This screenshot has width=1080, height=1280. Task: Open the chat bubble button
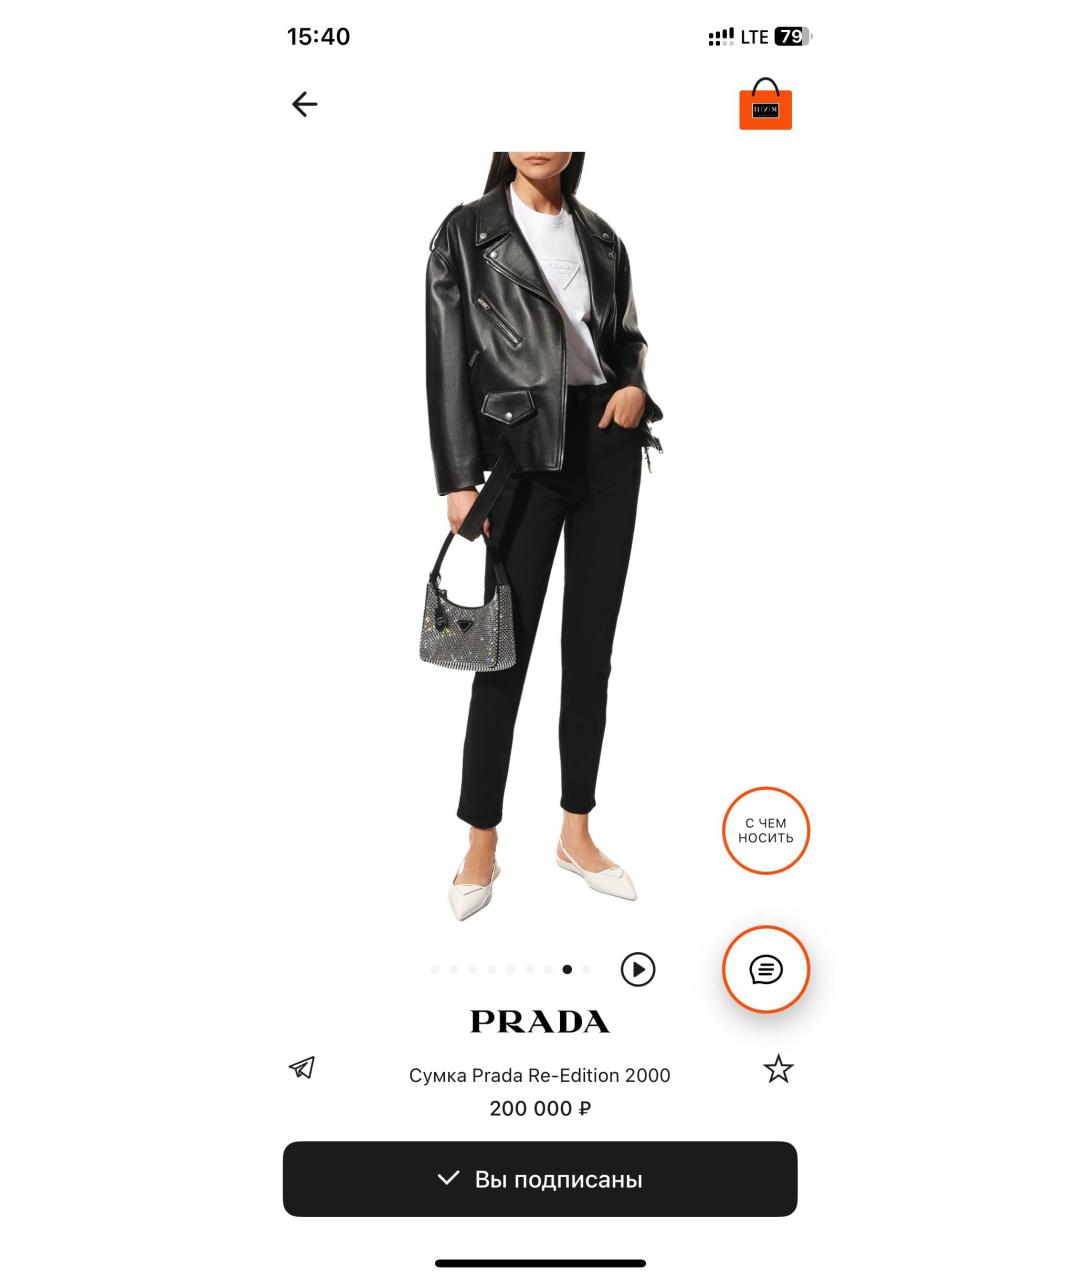766,969
